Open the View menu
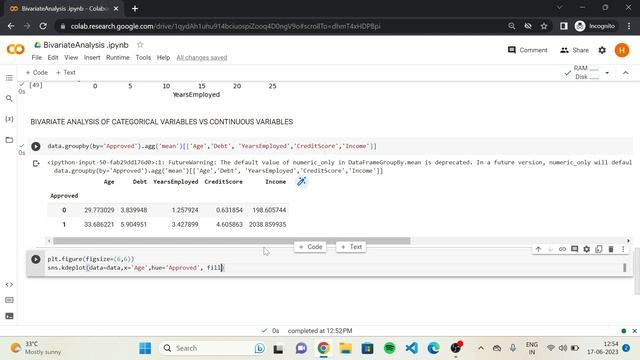640x360 pixels. pyautogui.click(x=71, y=58)
